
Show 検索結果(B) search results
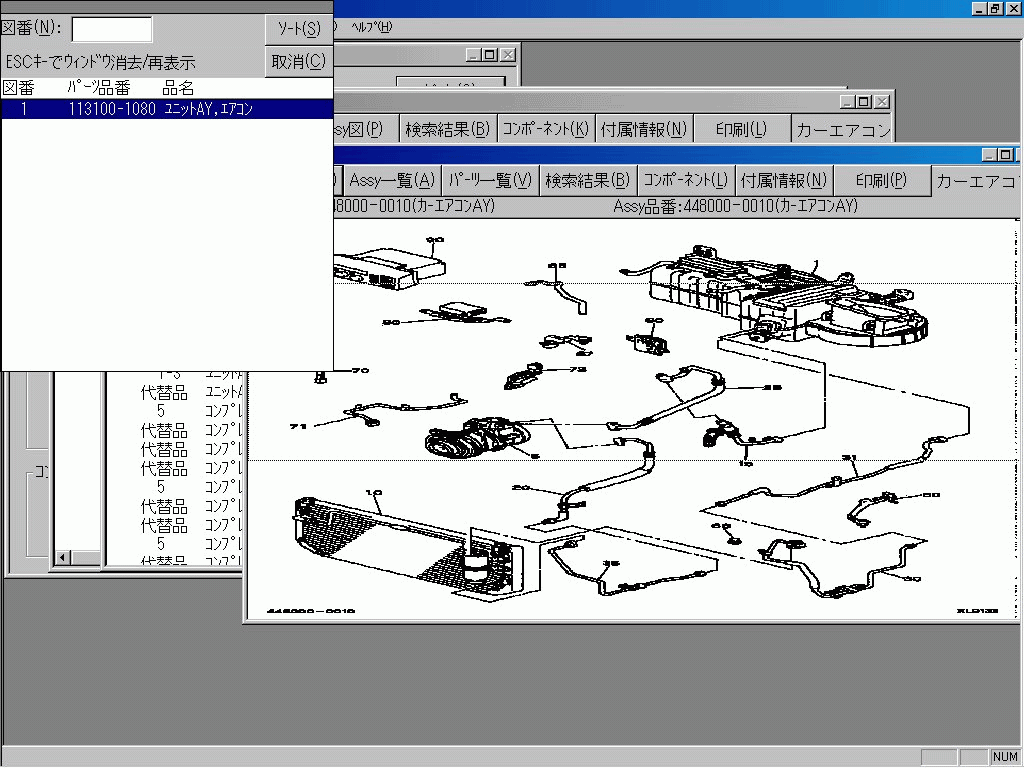coord(588,180)
